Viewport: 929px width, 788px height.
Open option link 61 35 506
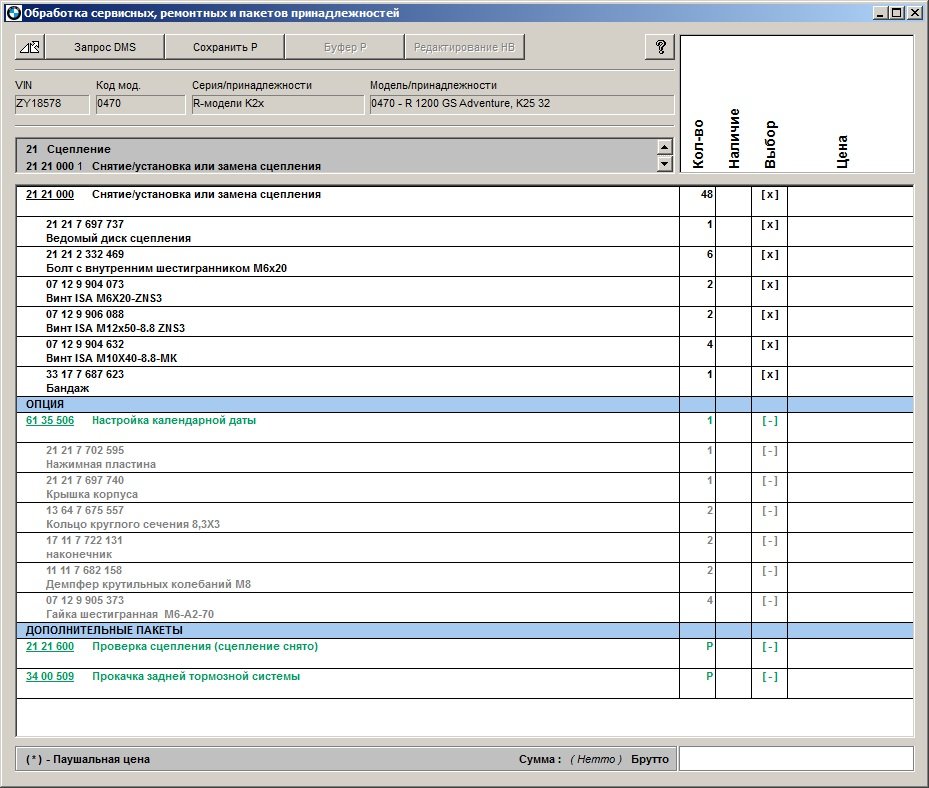tap(50, 421)
